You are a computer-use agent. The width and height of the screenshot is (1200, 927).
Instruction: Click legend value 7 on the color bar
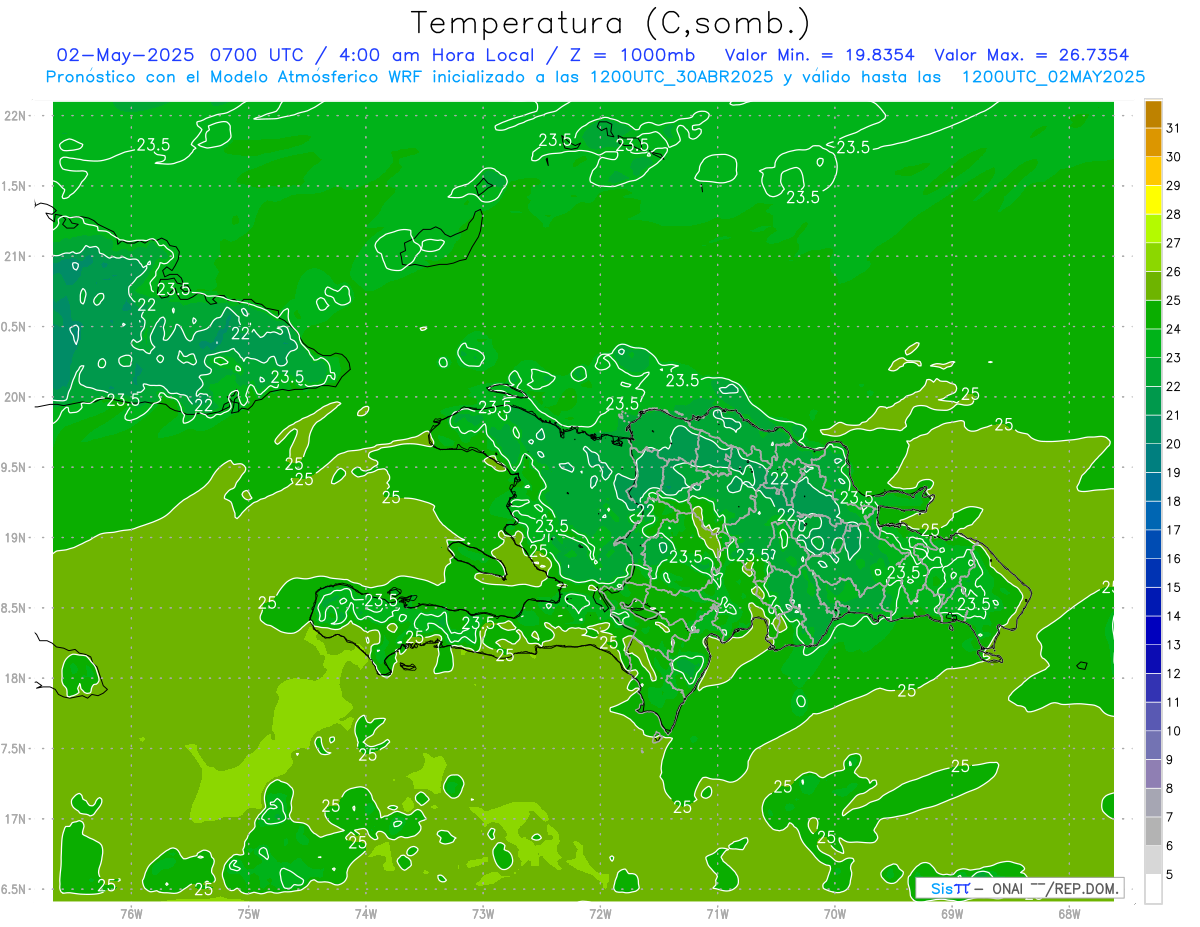coord(1170,817)
